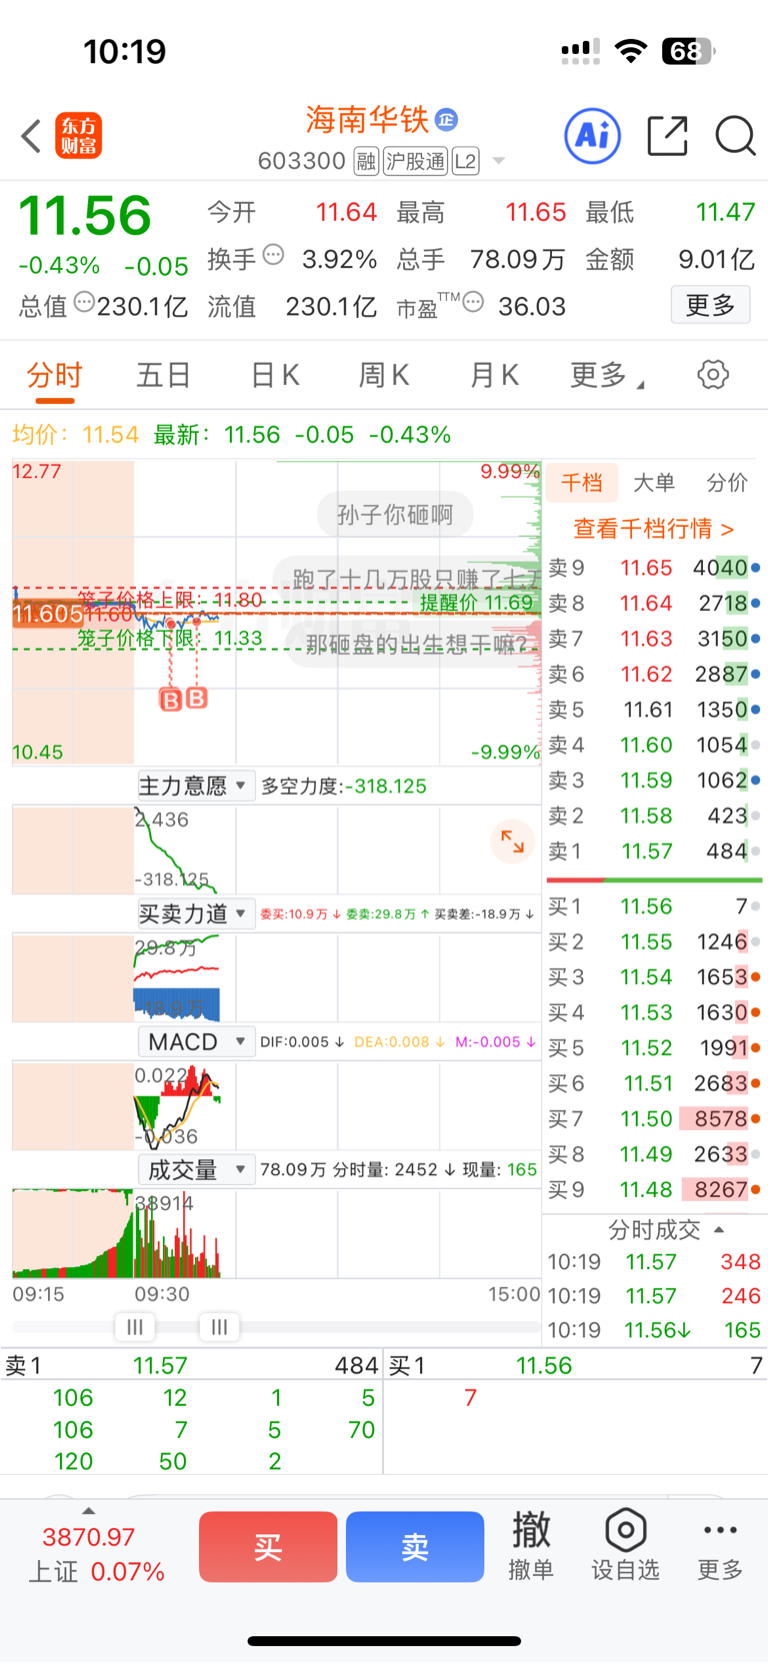768x1663 pixels.
Task: Tap the 撤单 cancel order icon
Action: 531,1546
